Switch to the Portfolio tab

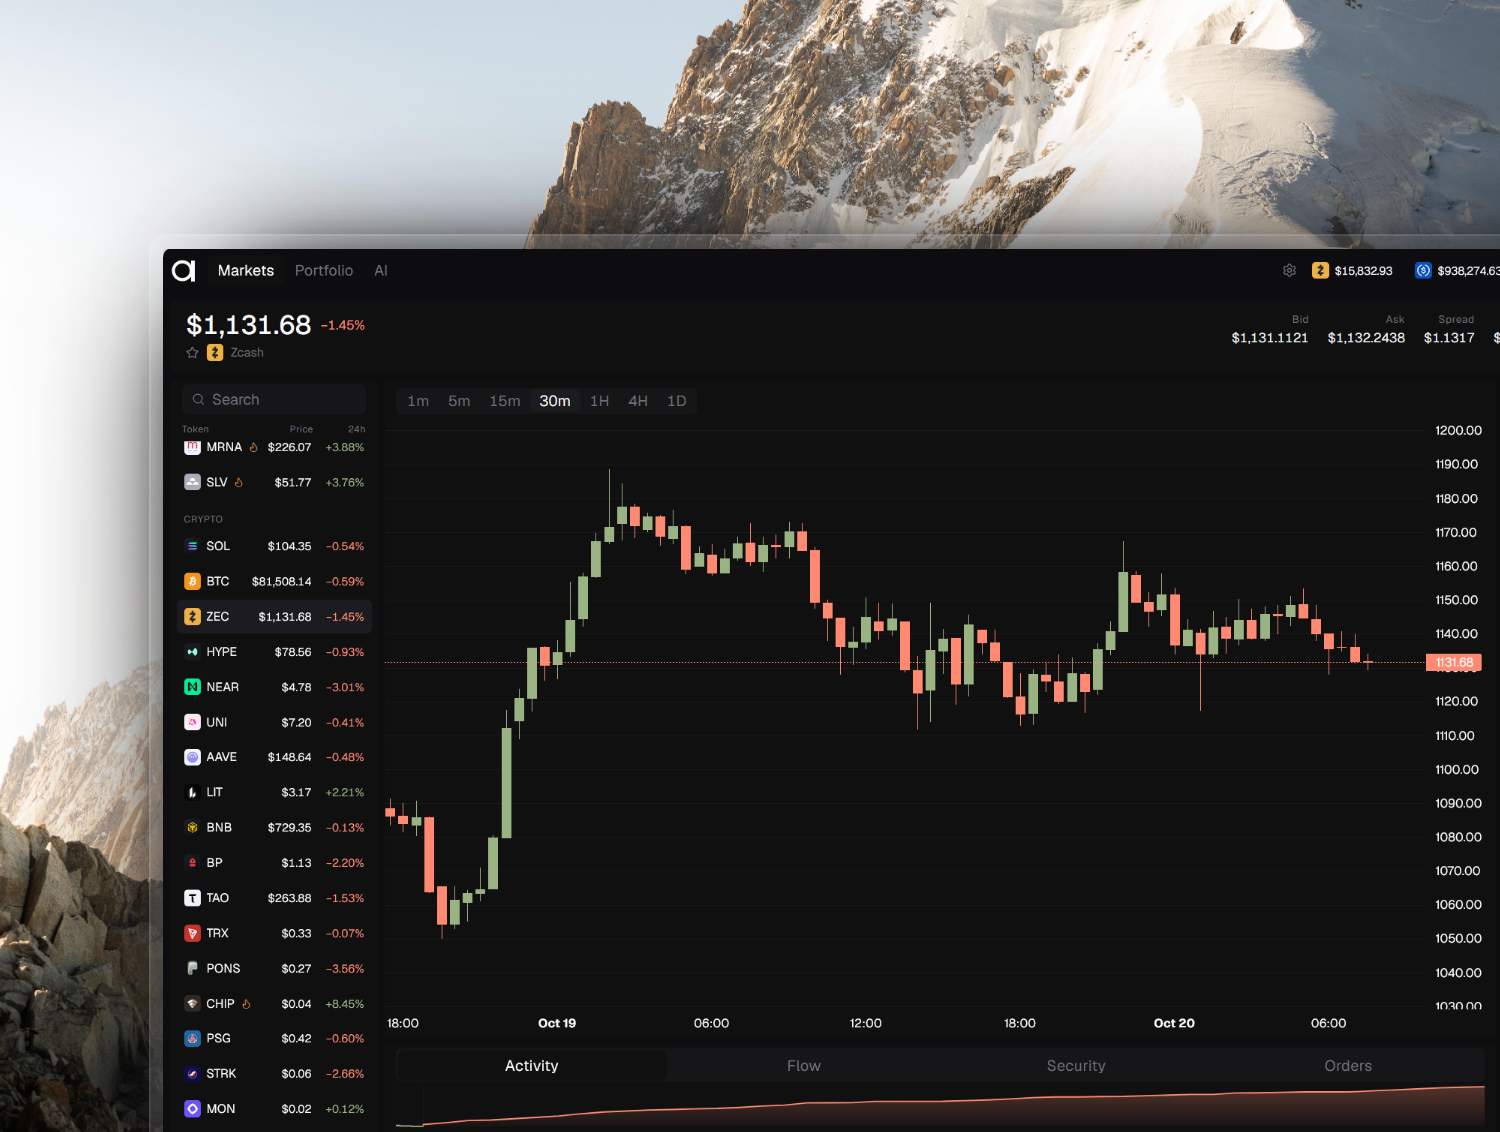point(324,271)
